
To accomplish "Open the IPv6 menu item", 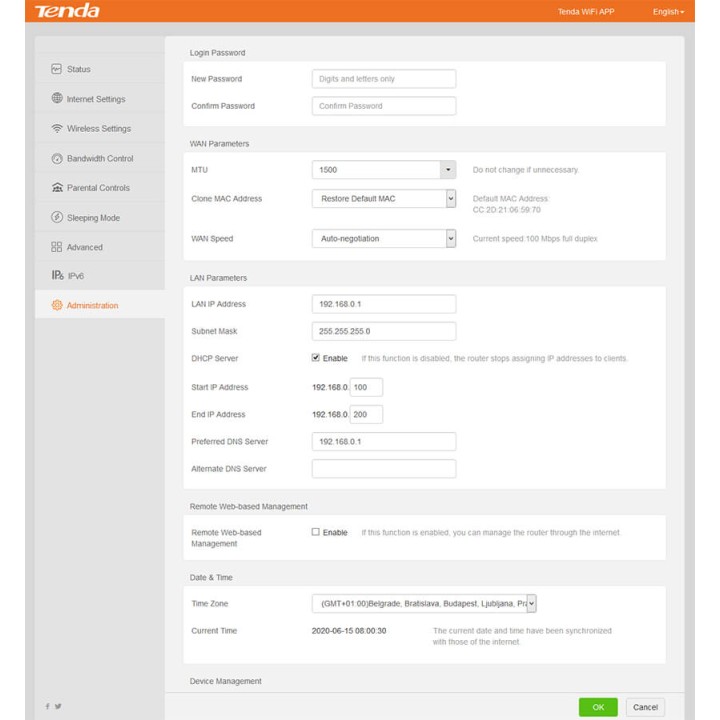I will point(100,276).
